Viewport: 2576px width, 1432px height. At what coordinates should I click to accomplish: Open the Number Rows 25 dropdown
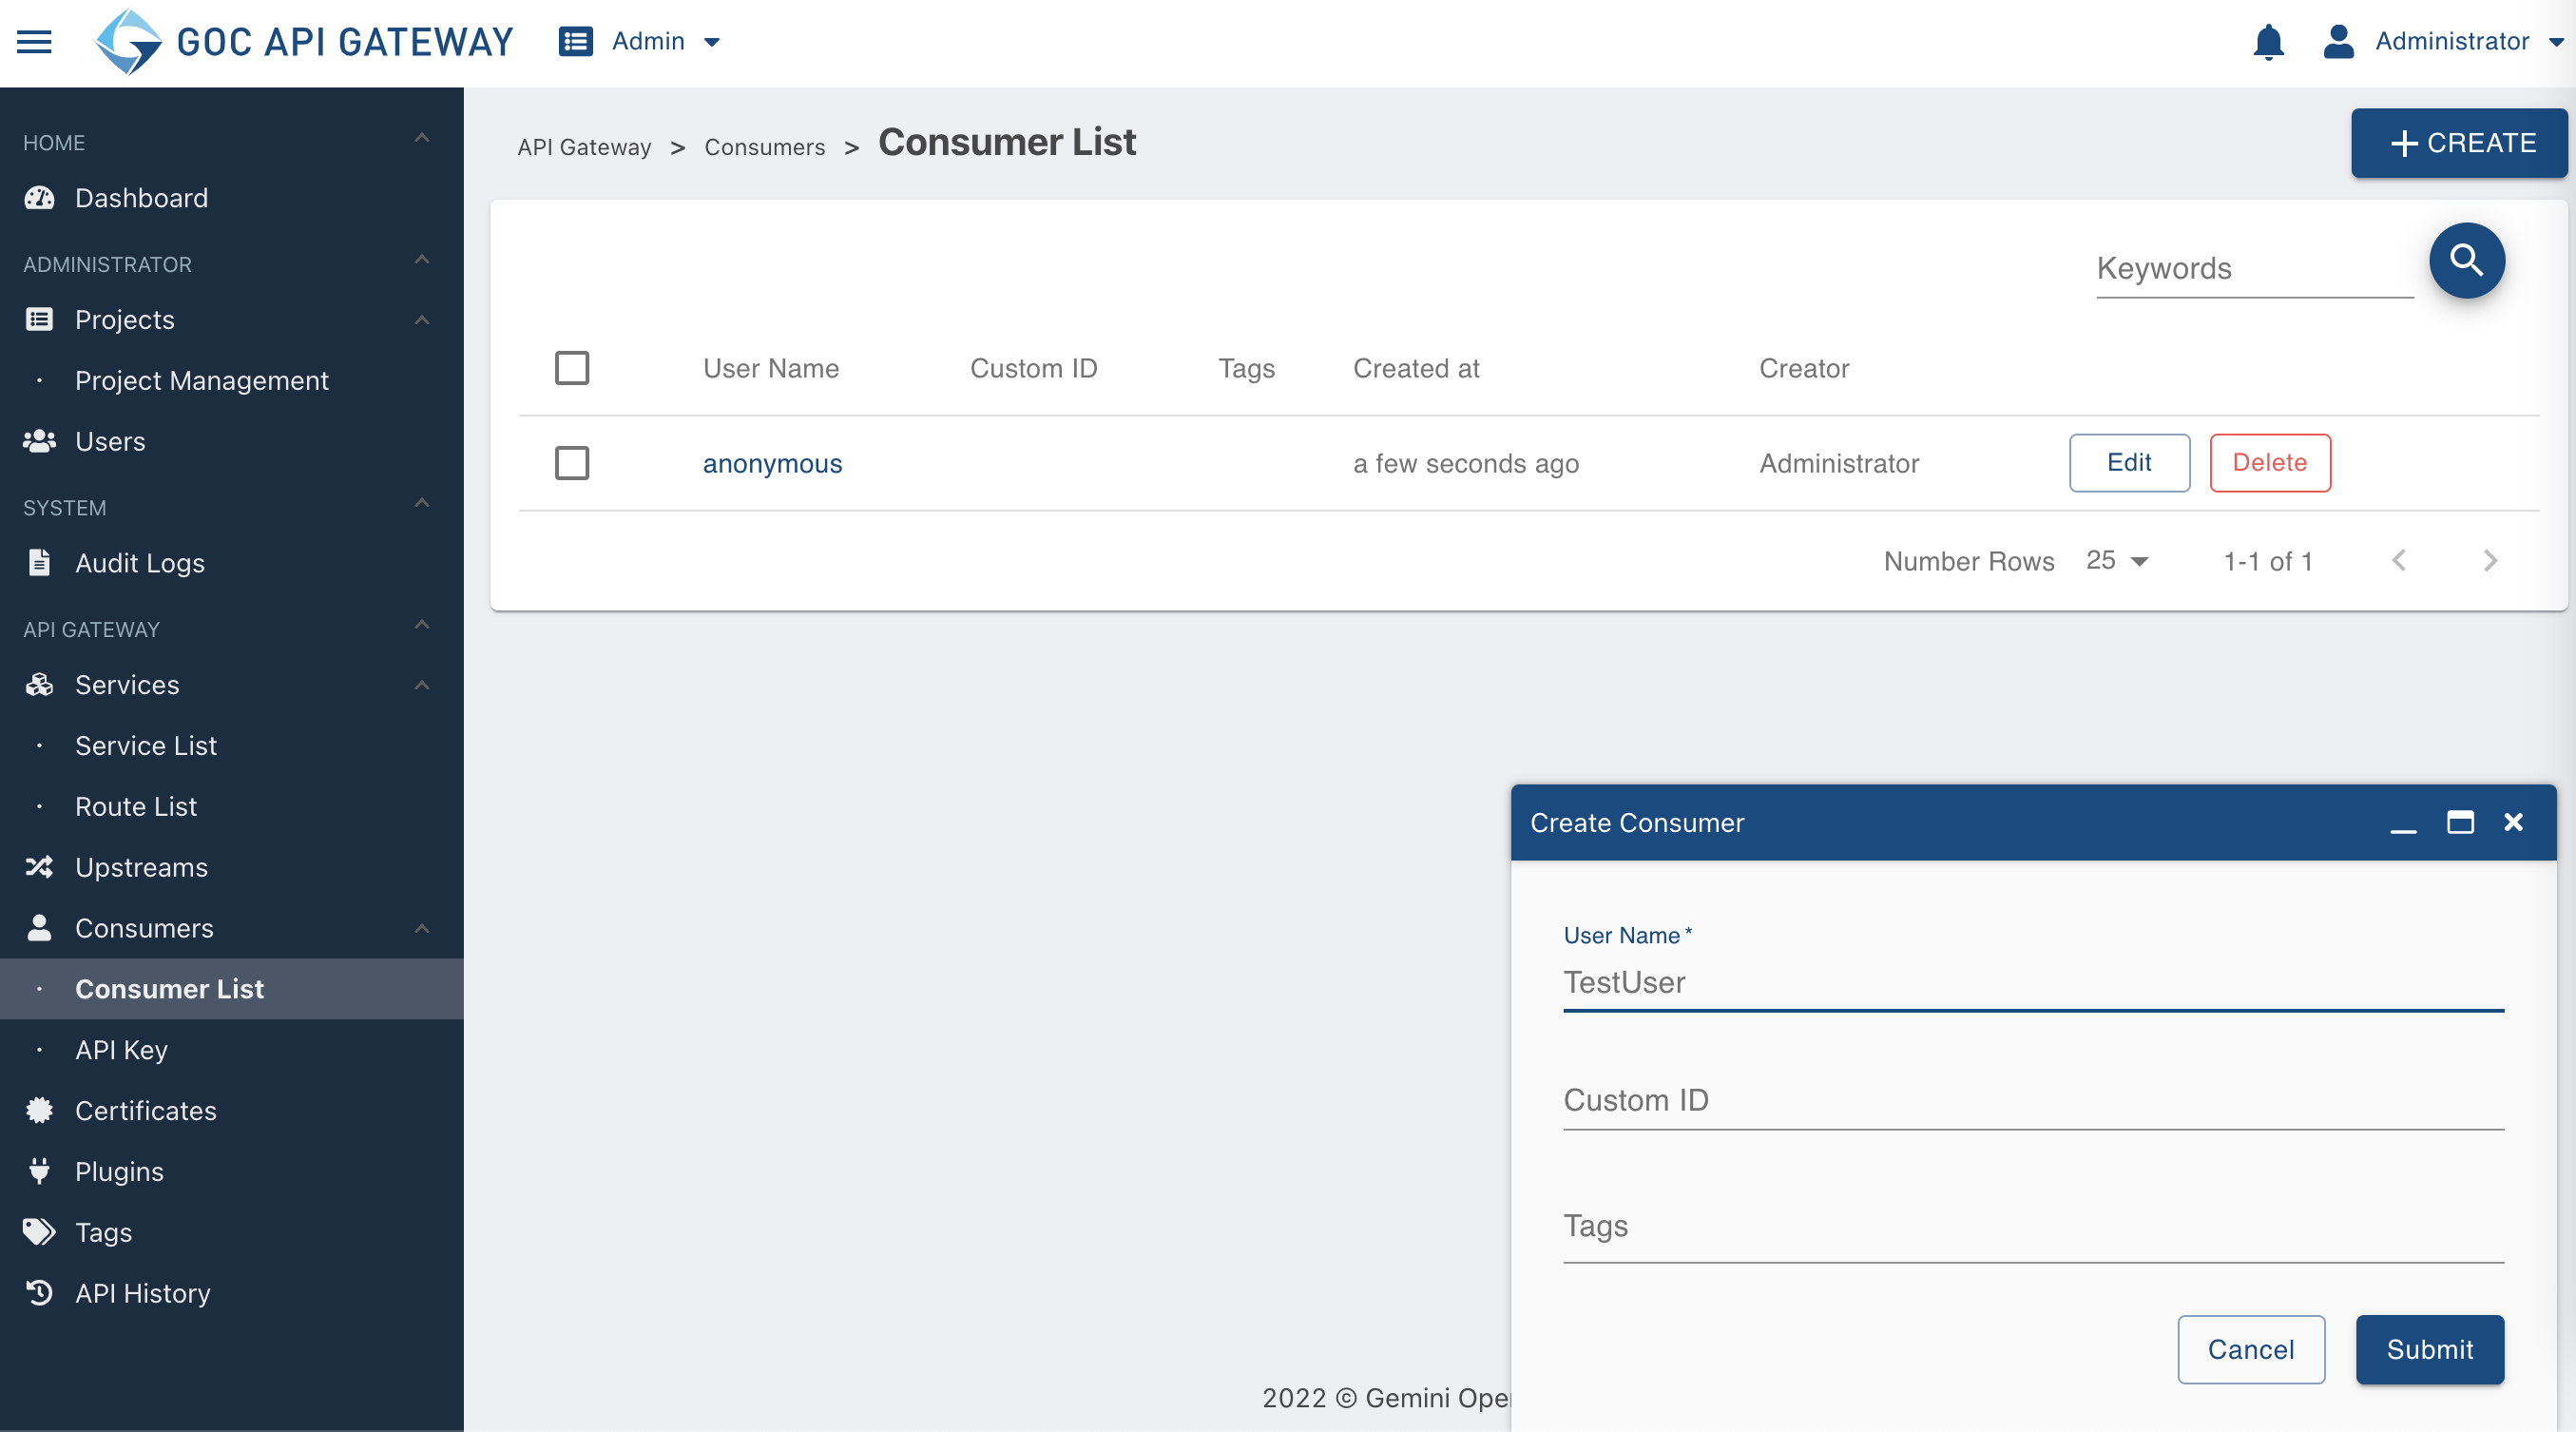tap(2117, 561)
